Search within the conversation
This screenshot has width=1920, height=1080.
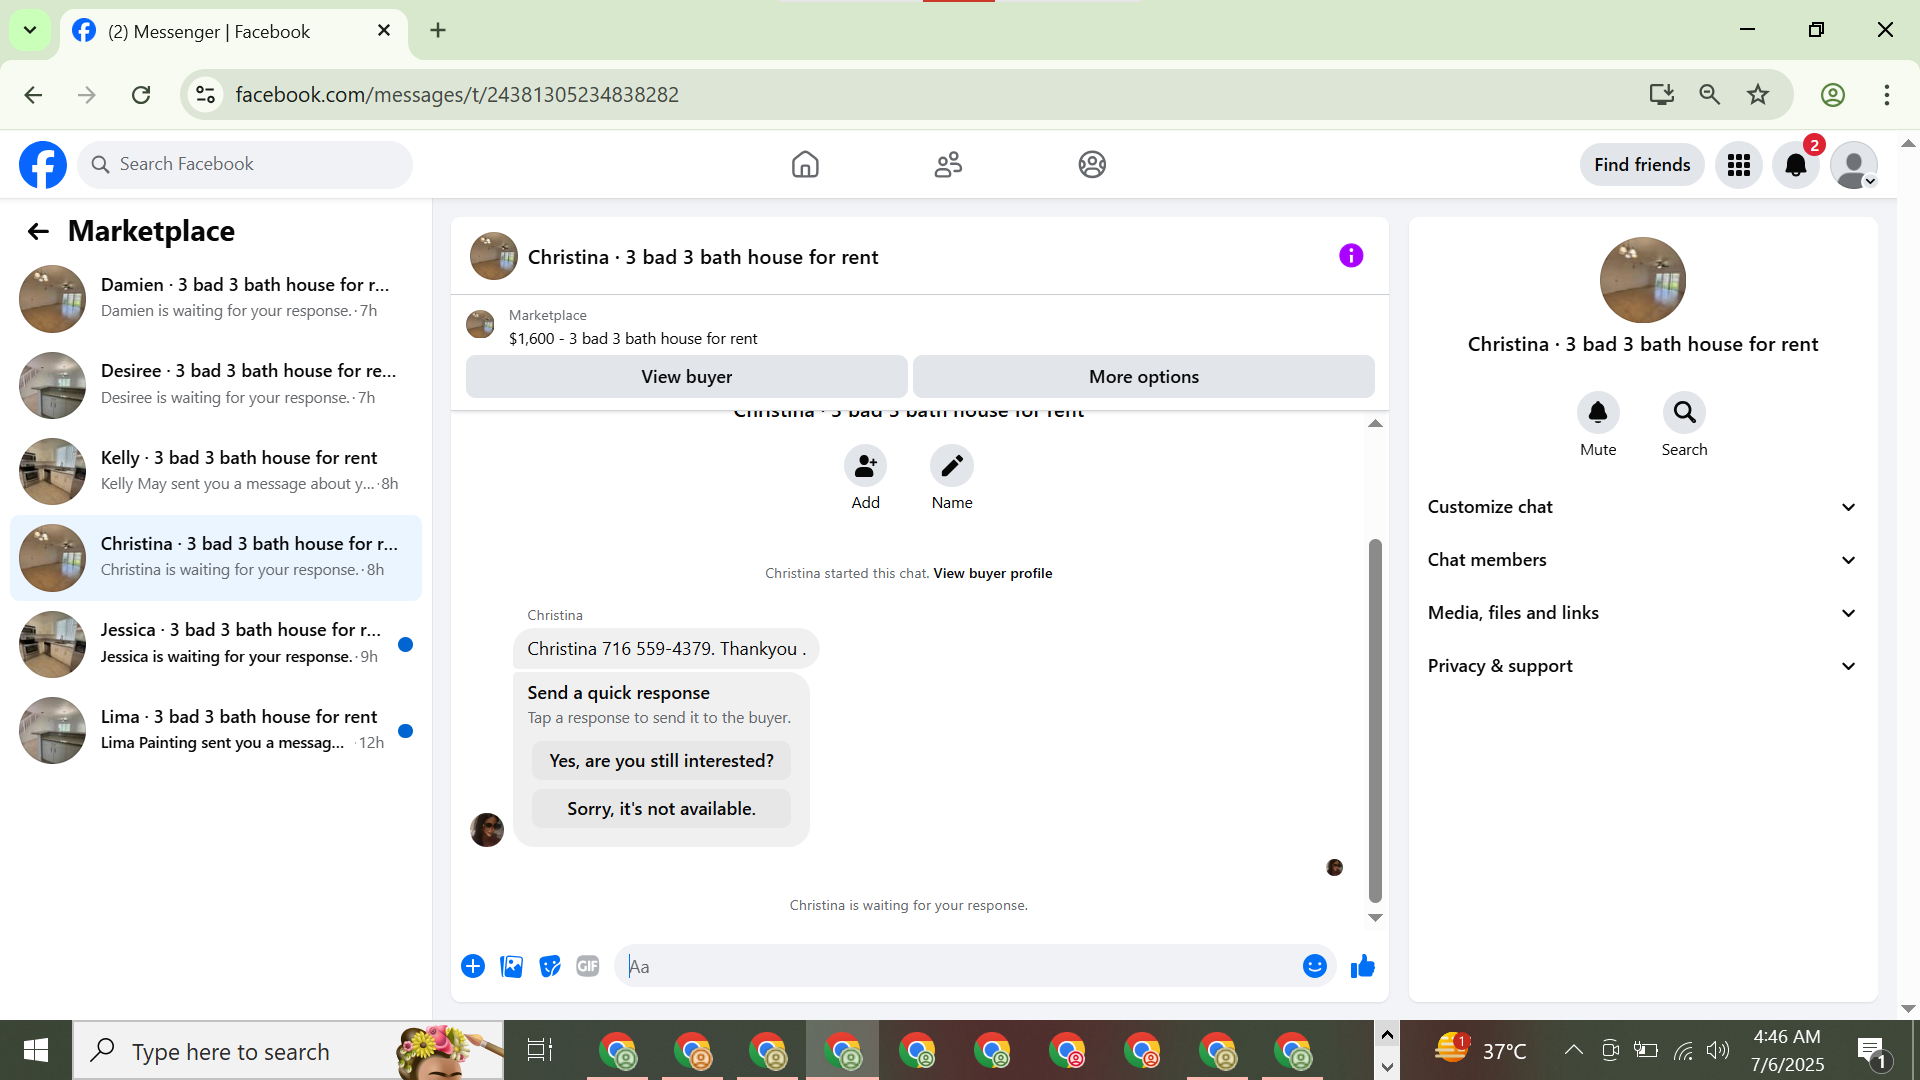tap(1684, 412)
